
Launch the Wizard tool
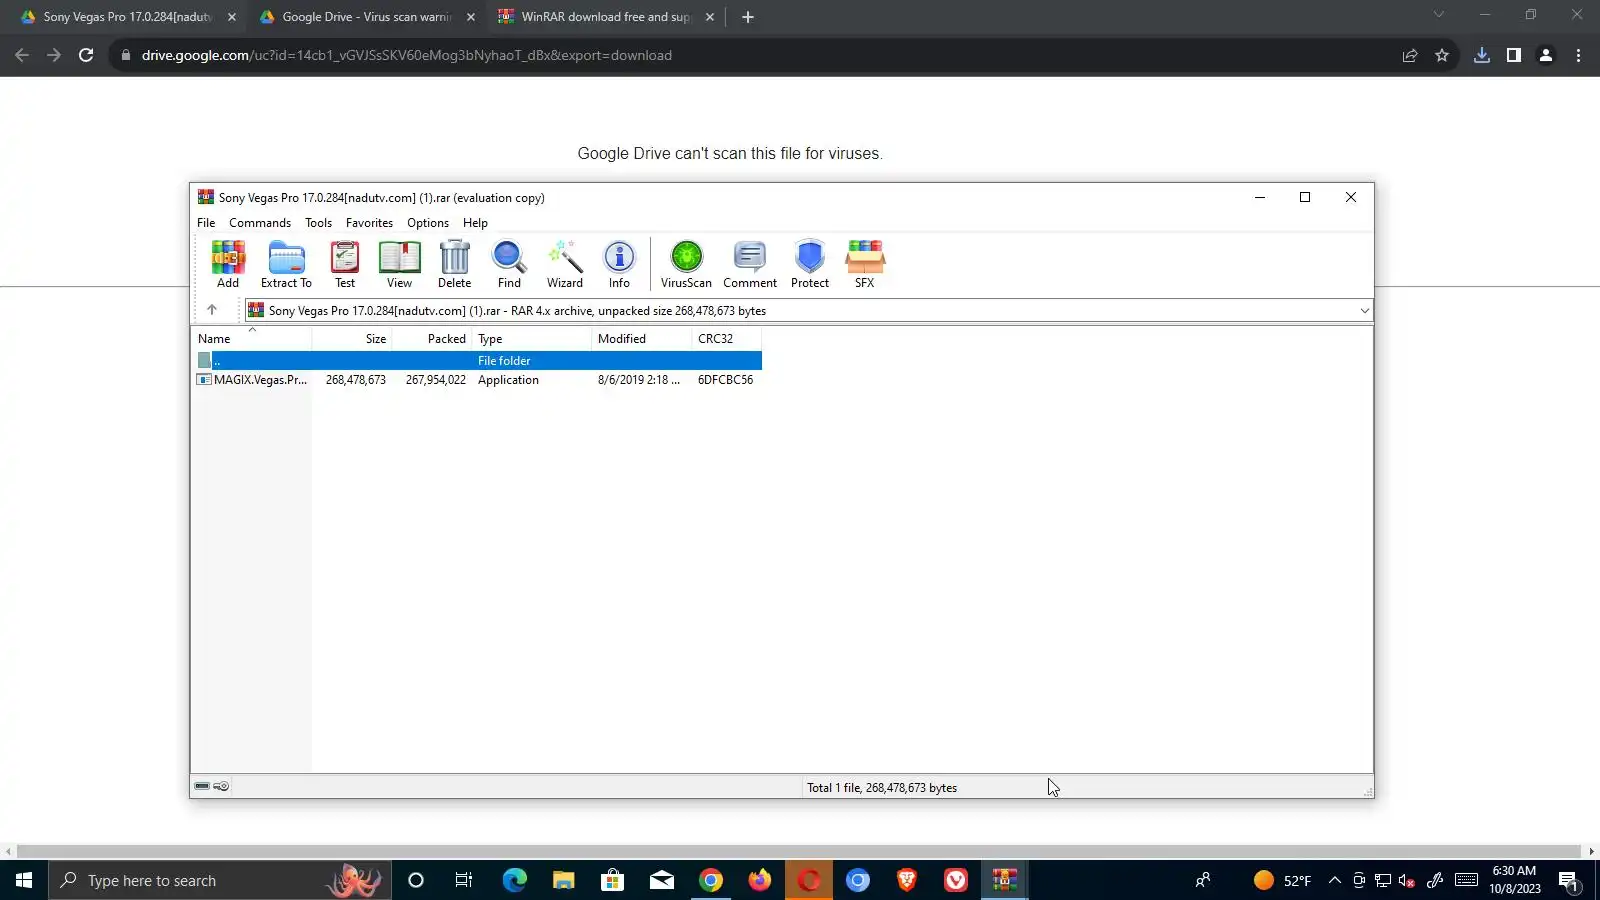[564, 264]
